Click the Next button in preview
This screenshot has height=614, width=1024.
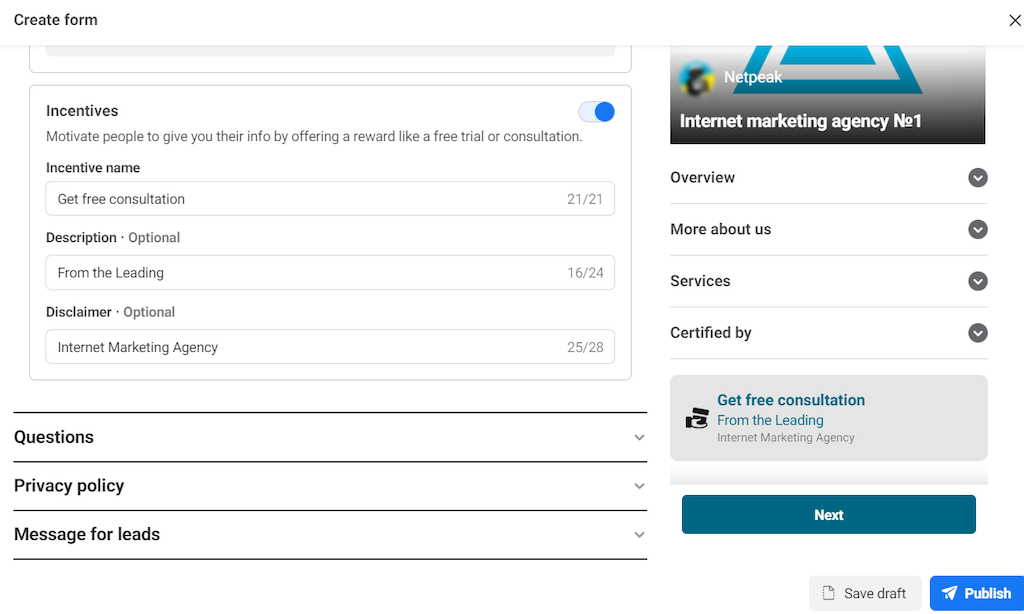pos(829,515)
